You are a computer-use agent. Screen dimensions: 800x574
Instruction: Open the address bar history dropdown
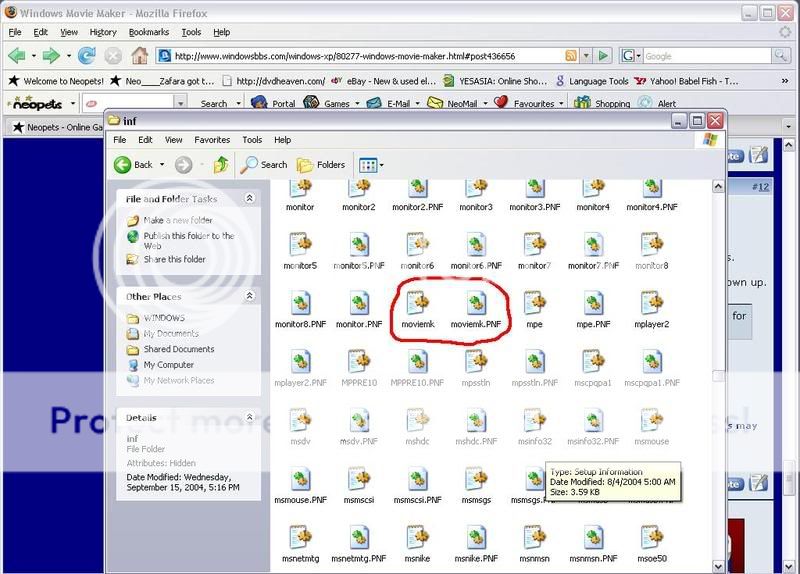[586, 56]
